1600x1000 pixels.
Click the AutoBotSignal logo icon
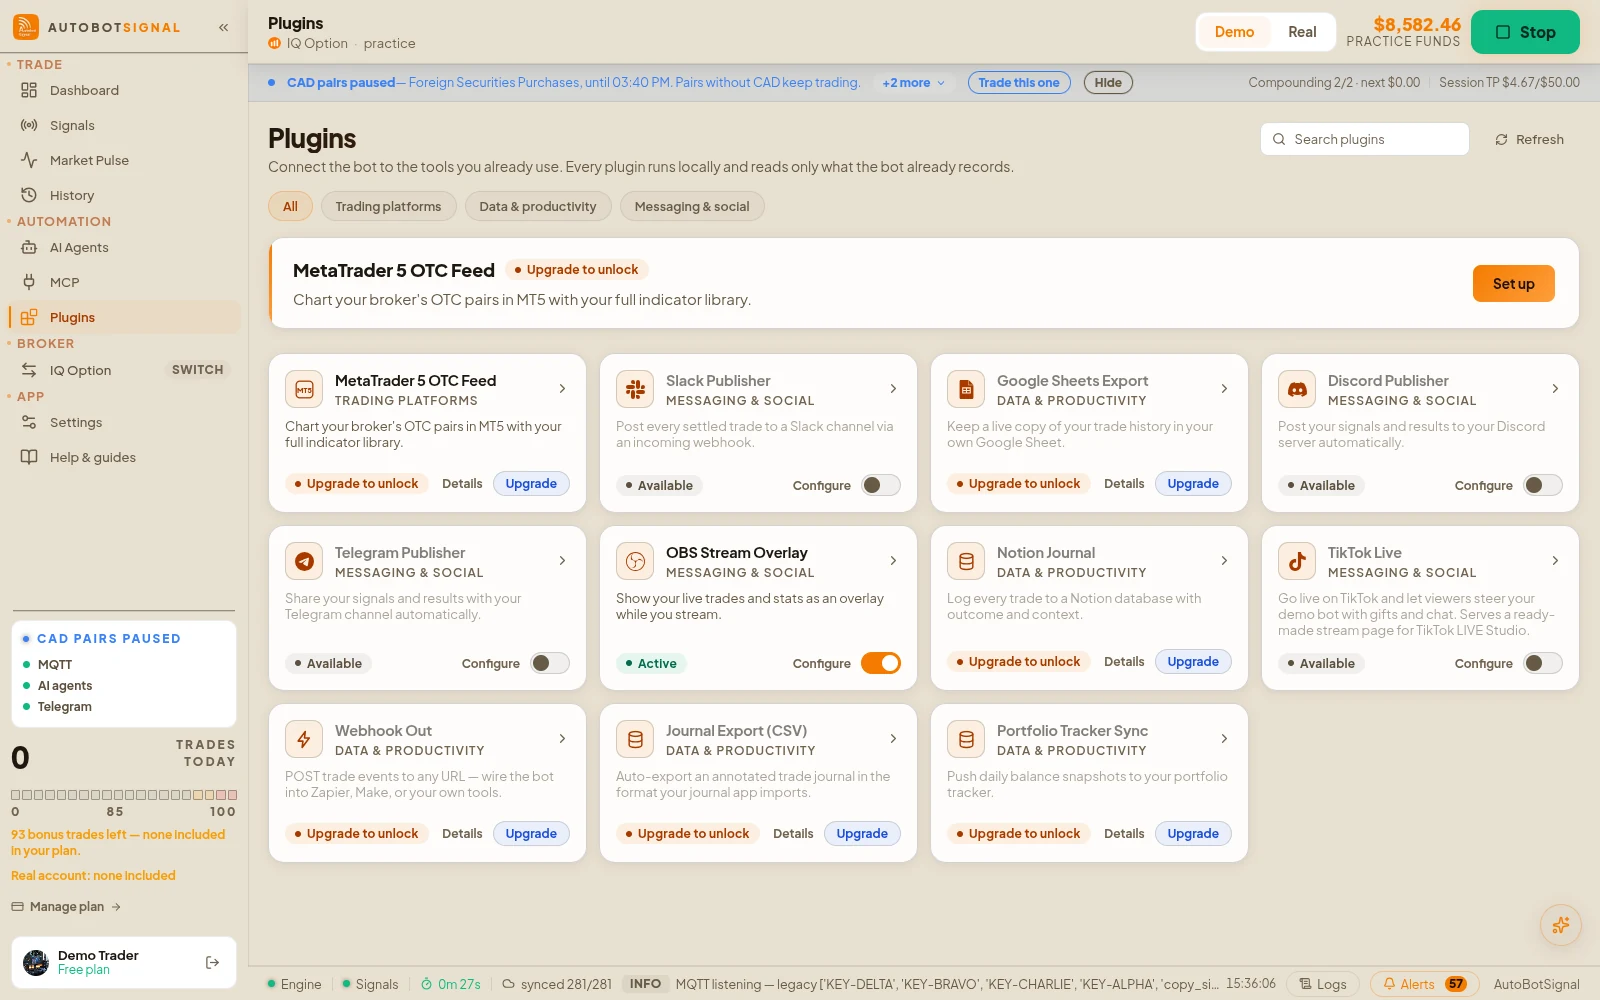[26, 27]
